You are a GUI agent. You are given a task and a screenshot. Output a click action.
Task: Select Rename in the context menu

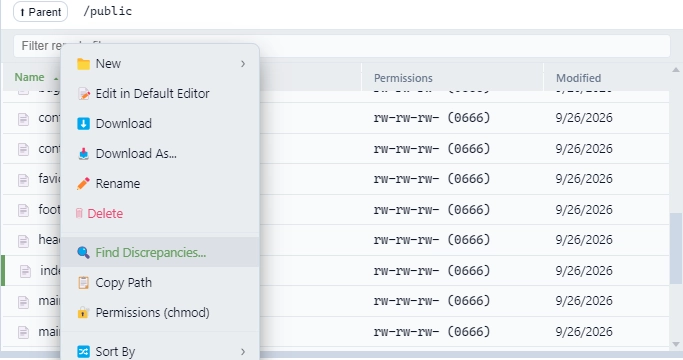160,184
